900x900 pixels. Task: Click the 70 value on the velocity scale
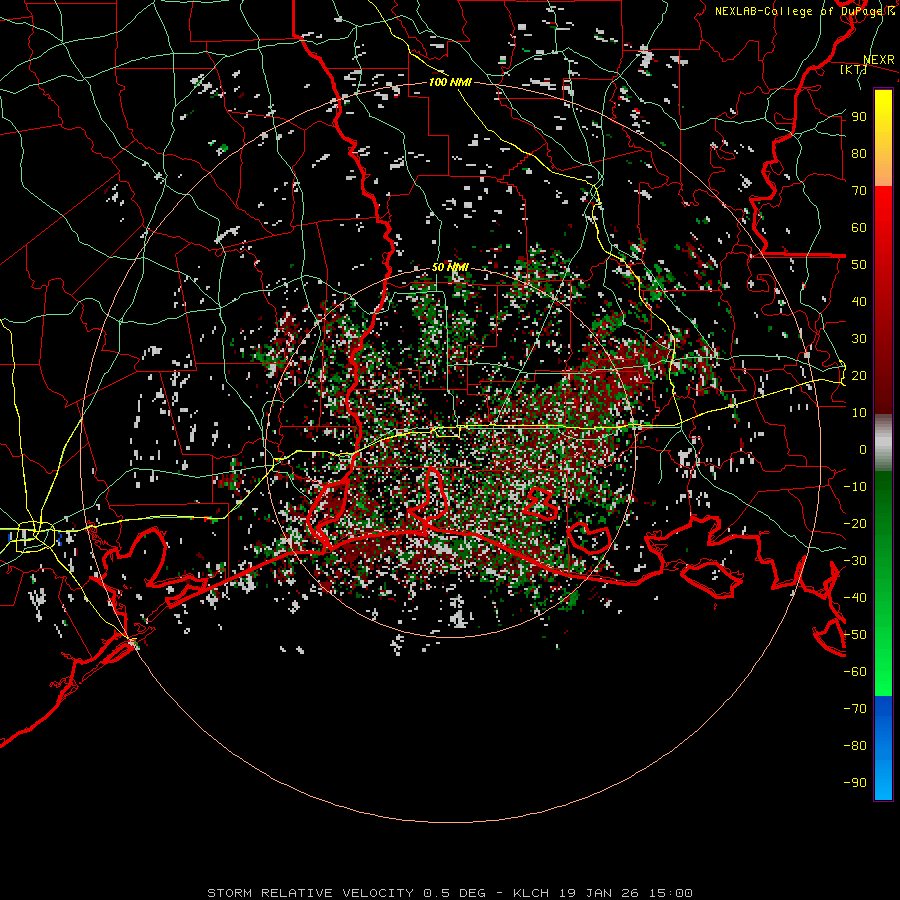pos(859,191)
